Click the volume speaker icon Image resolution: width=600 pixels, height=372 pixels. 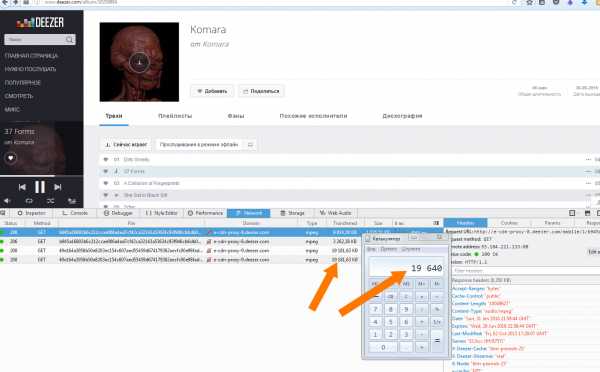(x=7, y=201)
